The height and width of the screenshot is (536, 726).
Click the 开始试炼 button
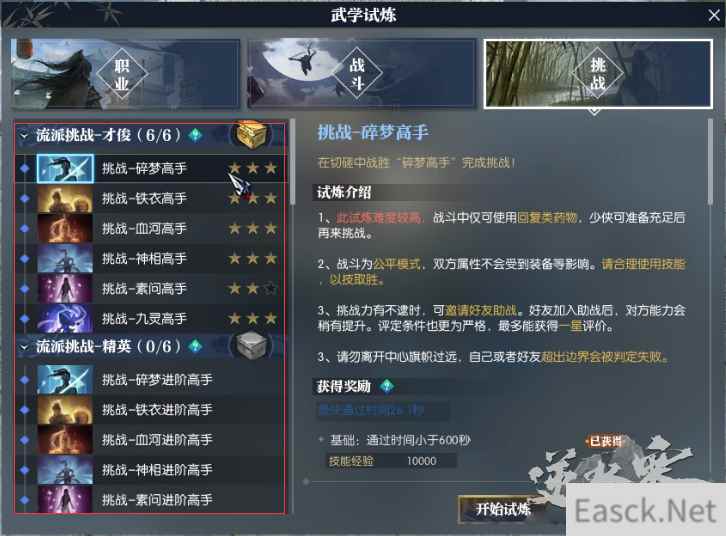coord(503,509)
